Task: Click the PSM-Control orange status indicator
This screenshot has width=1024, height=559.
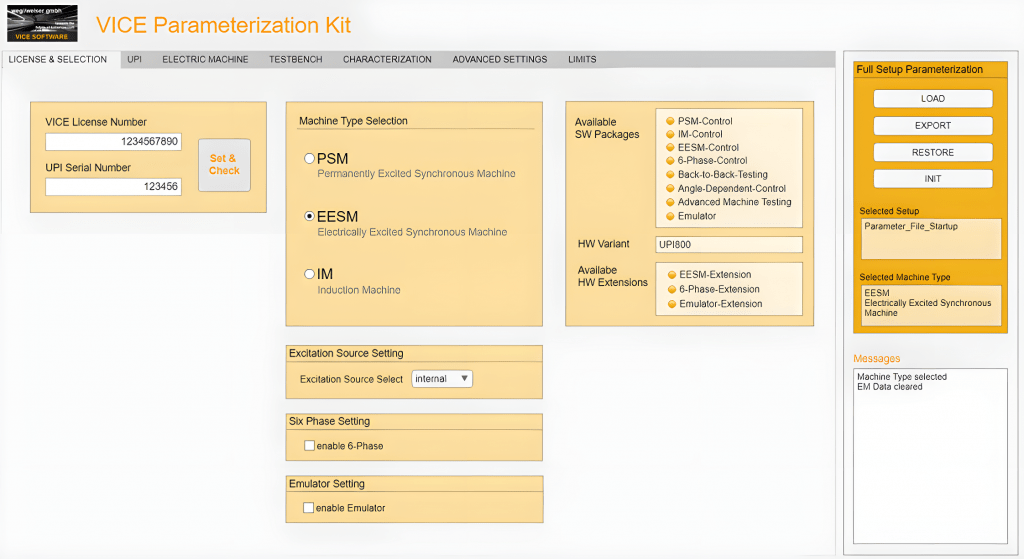Action: 670,121
